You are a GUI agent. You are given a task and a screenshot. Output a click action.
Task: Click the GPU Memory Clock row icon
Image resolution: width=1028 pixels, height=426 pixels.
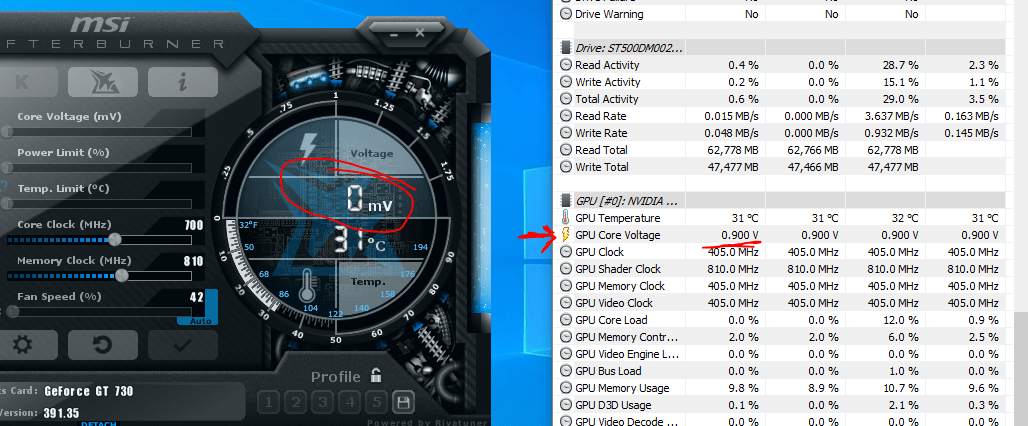pos(566,286)
